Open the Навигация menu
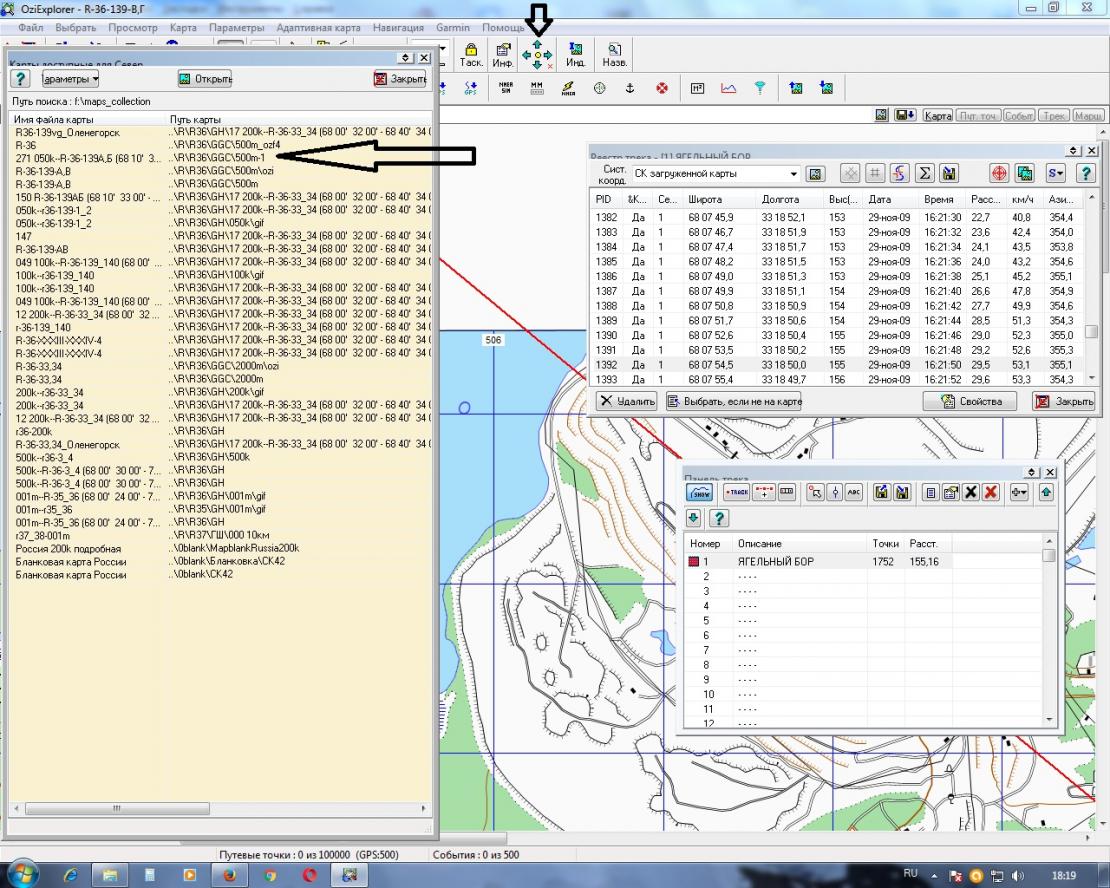The width and height of the screenshot is (1110, 888). pyautogui.click(x=398, y=27)
